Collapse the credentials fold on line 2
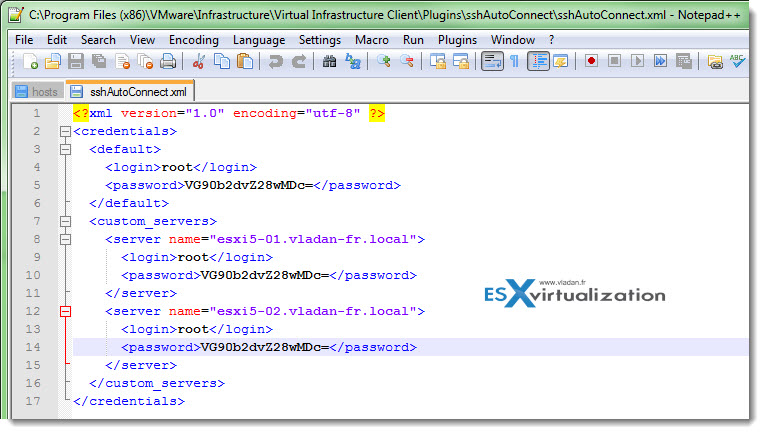Screen dimensions: 764x434 tap(65, 132)
